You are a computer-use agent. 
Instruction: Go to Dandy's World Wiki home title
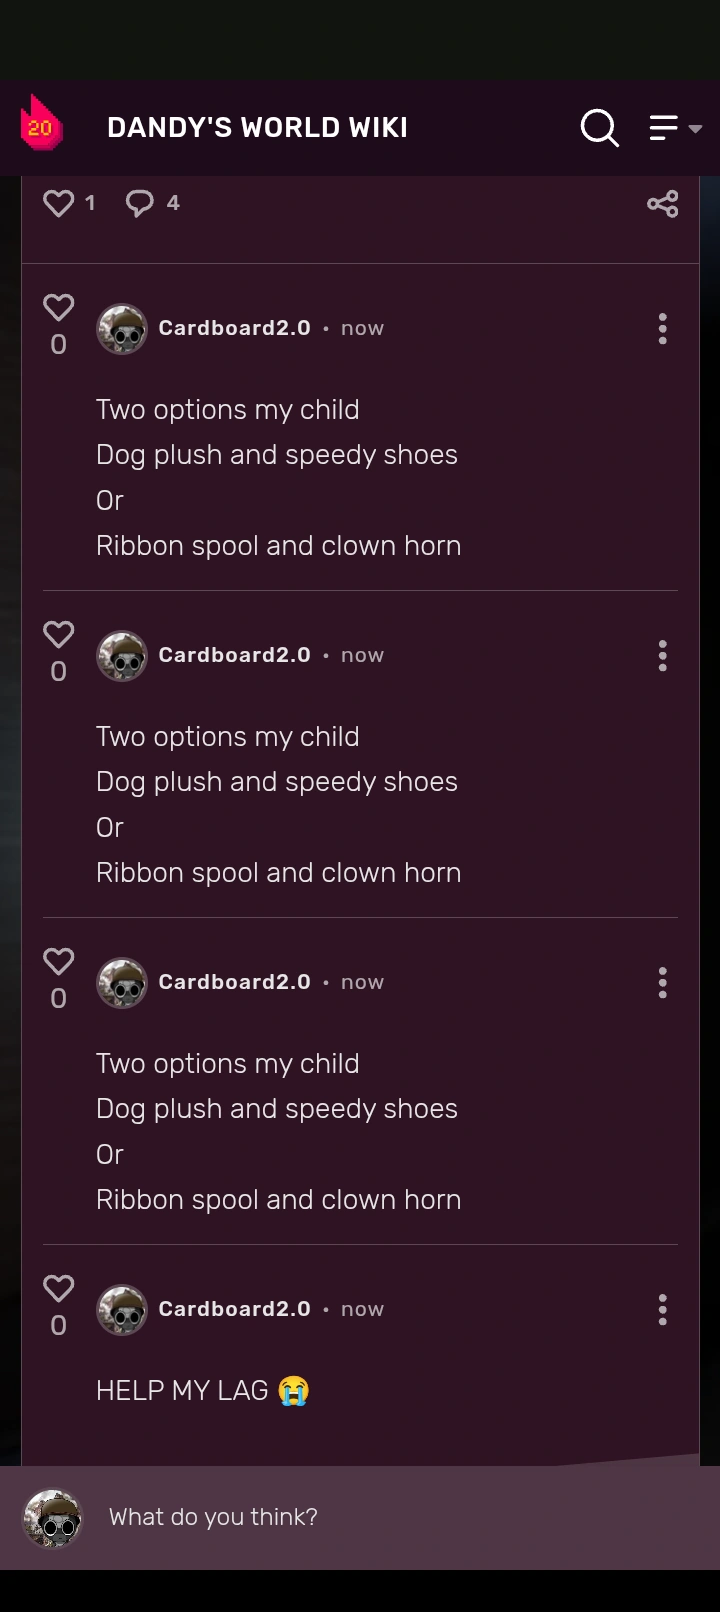(257, 128)
